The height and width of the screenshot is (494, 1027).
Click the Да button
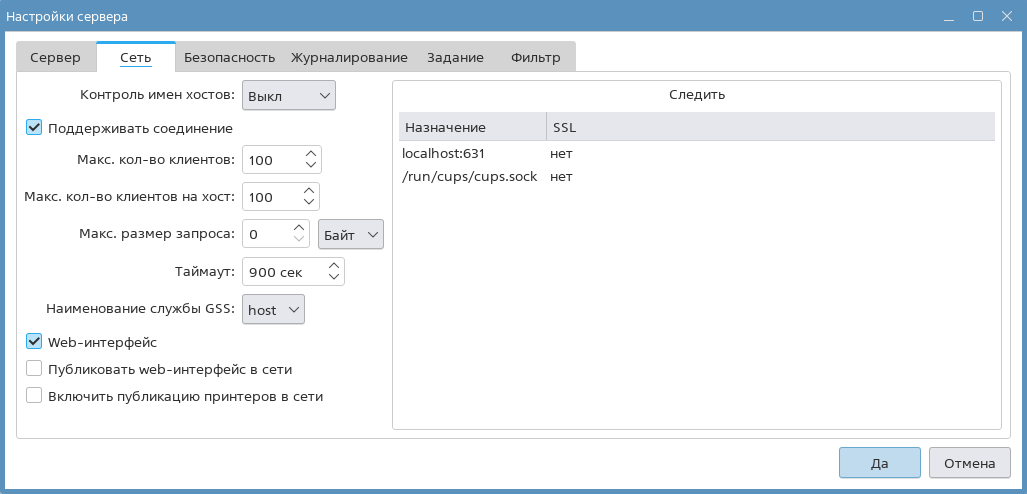pyautogui.click(x=879, y=464)
